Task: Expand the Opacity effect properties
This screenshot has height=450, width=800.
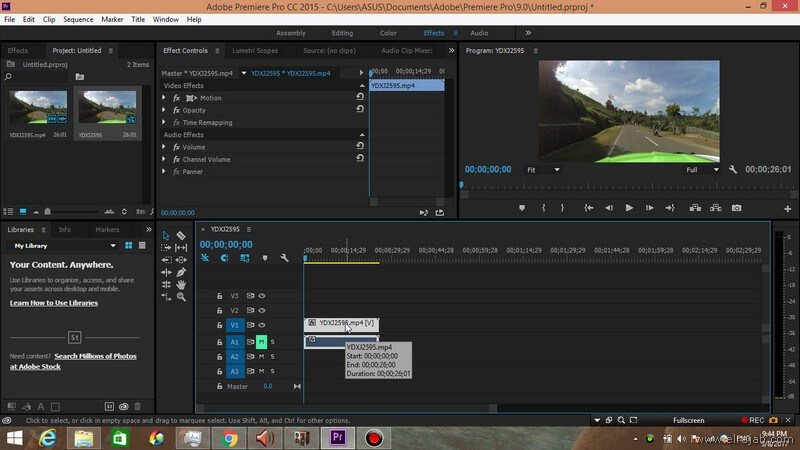Action: (x=164, y=110)
